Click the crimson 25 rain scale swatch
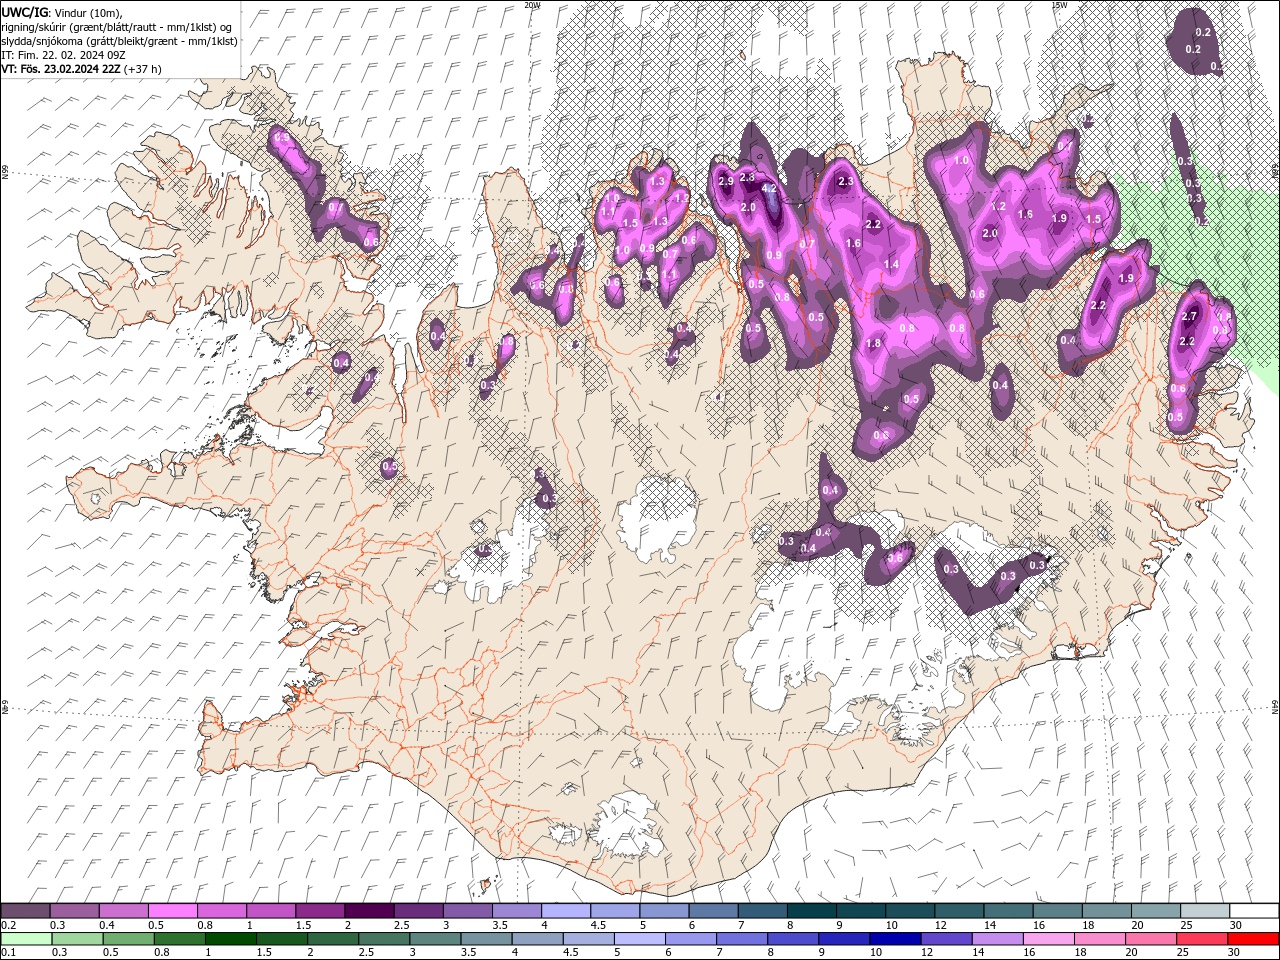Viewport: 1280px width, 960px height. coord(1201,938)
